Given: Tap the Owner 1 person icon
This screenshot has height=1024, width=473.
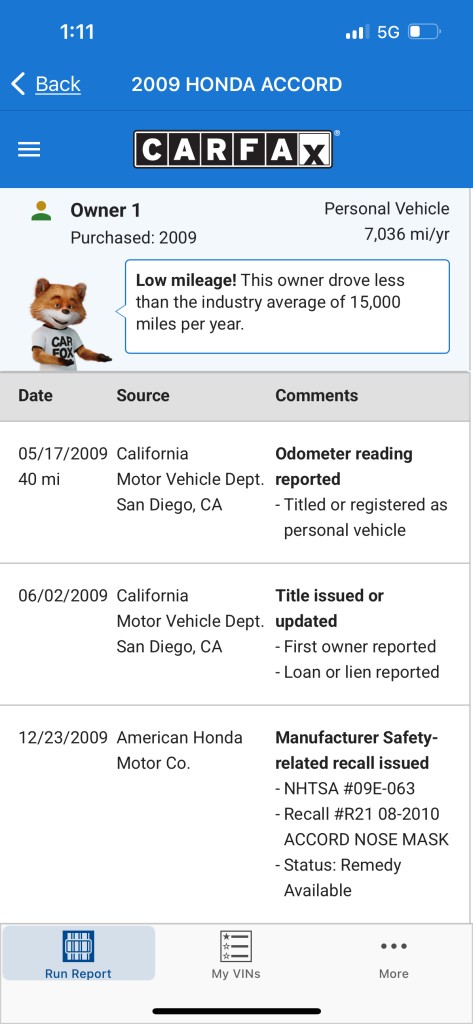Looking at the screenshot, I should tap(41, 210).
